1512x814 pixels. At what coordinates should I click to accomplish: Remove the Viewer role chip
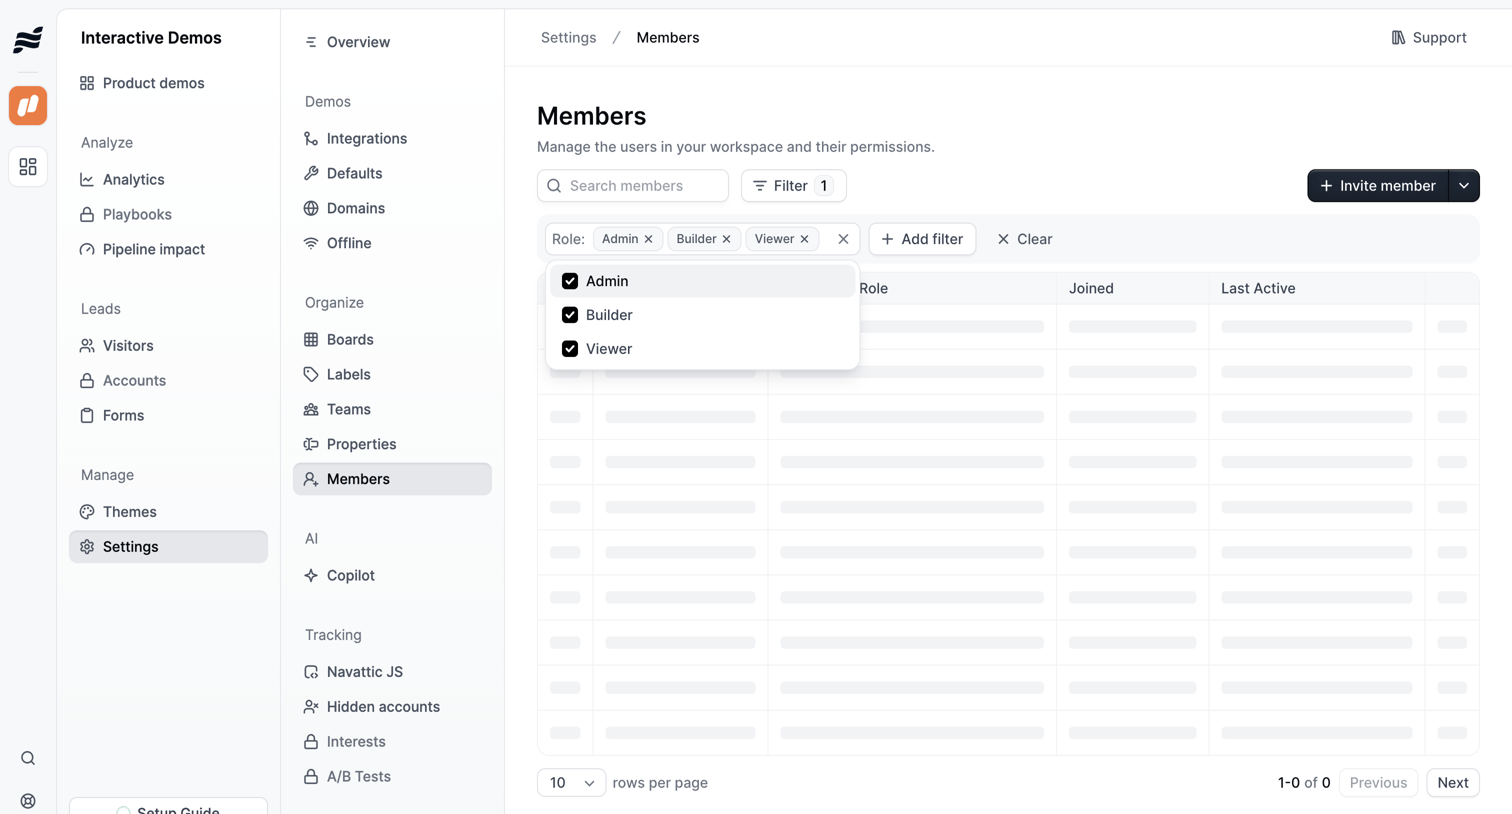pyautogui.click(x=805, y=239)
